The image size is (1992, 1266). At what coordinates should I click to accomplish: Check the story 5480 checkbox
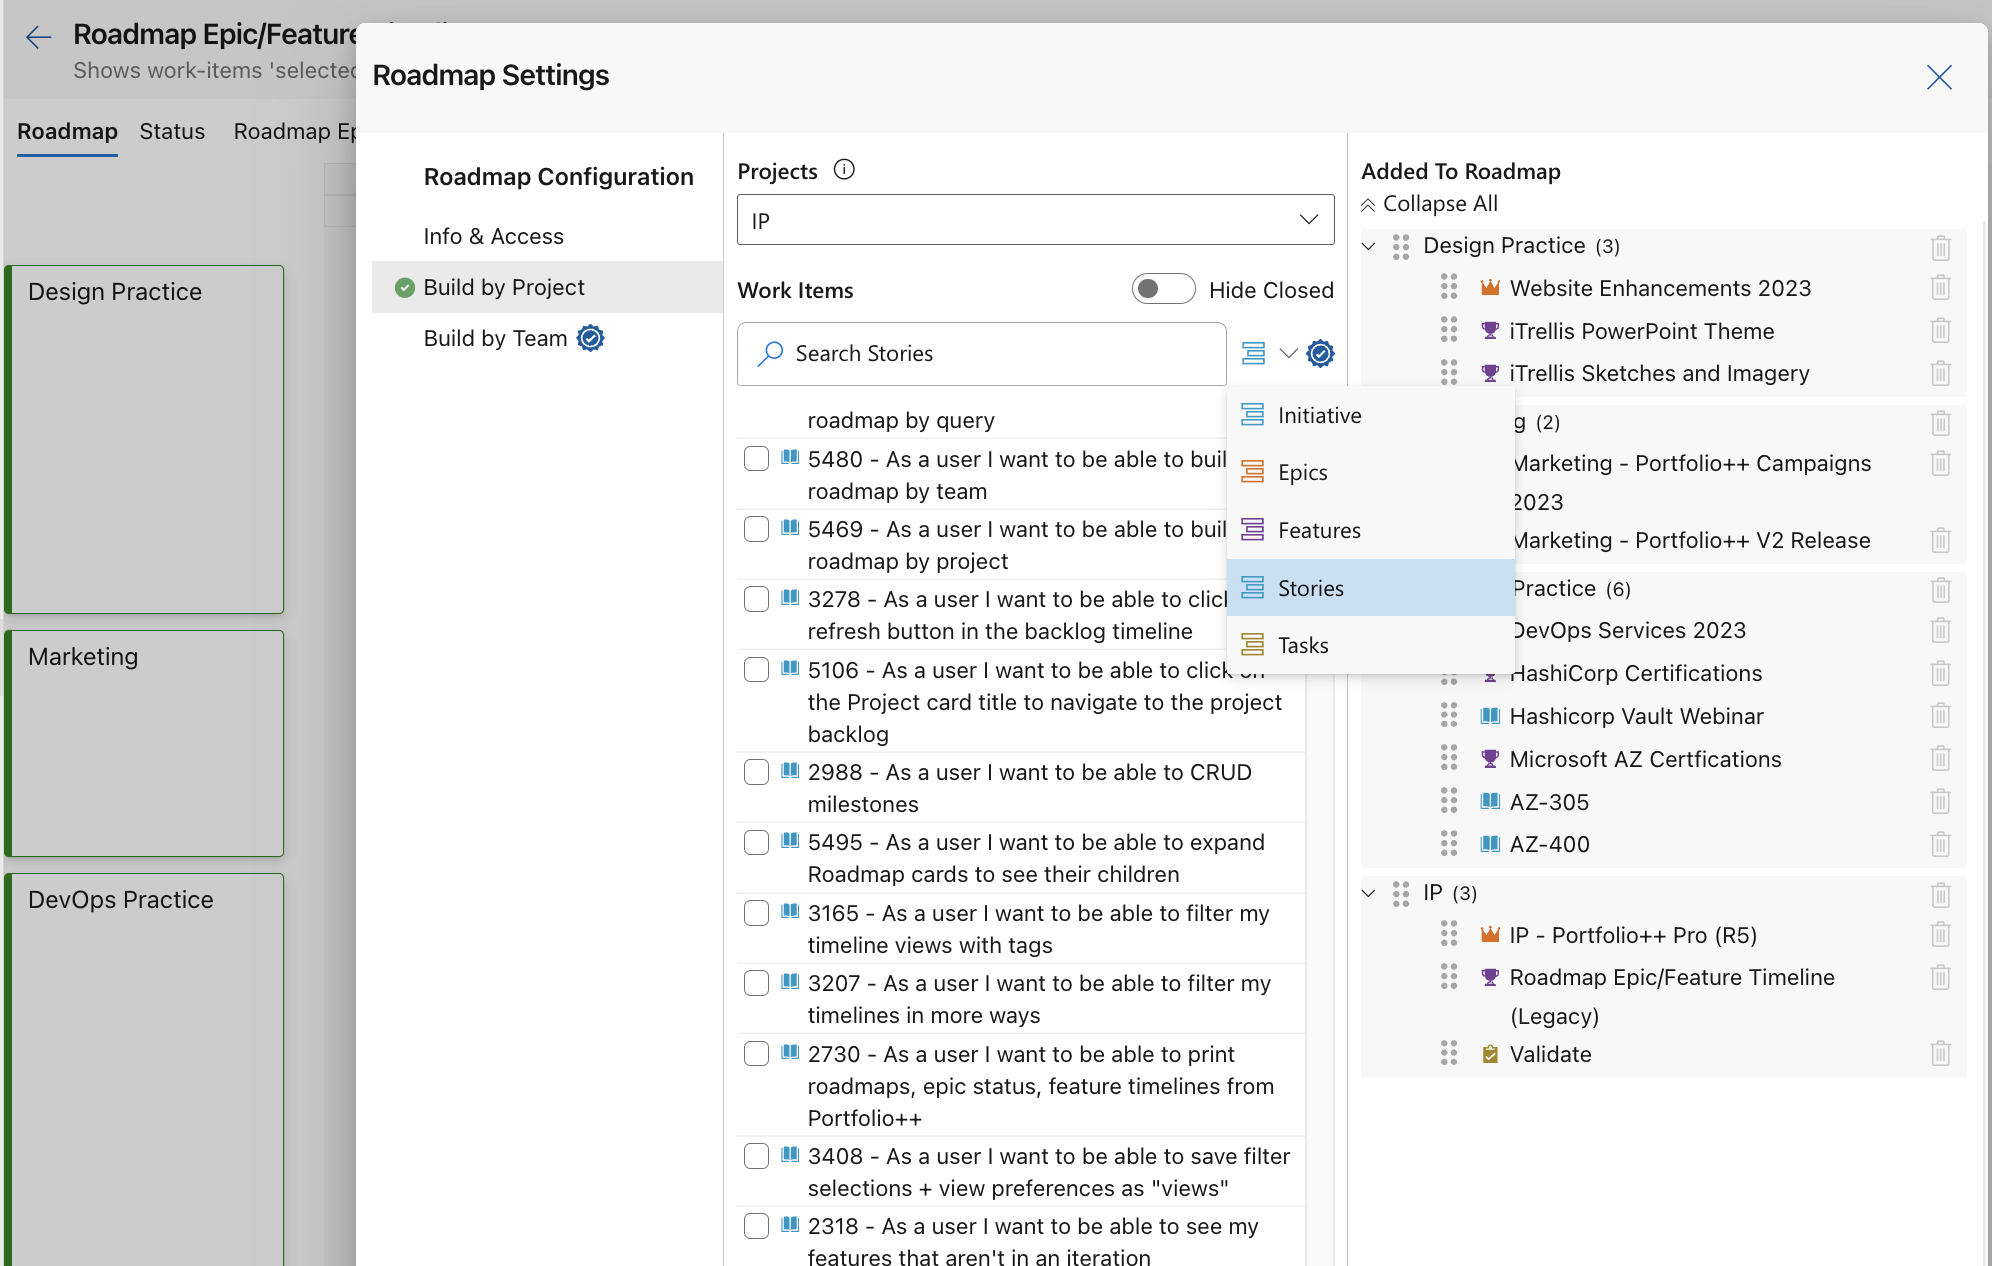click(x=757, y=459)
